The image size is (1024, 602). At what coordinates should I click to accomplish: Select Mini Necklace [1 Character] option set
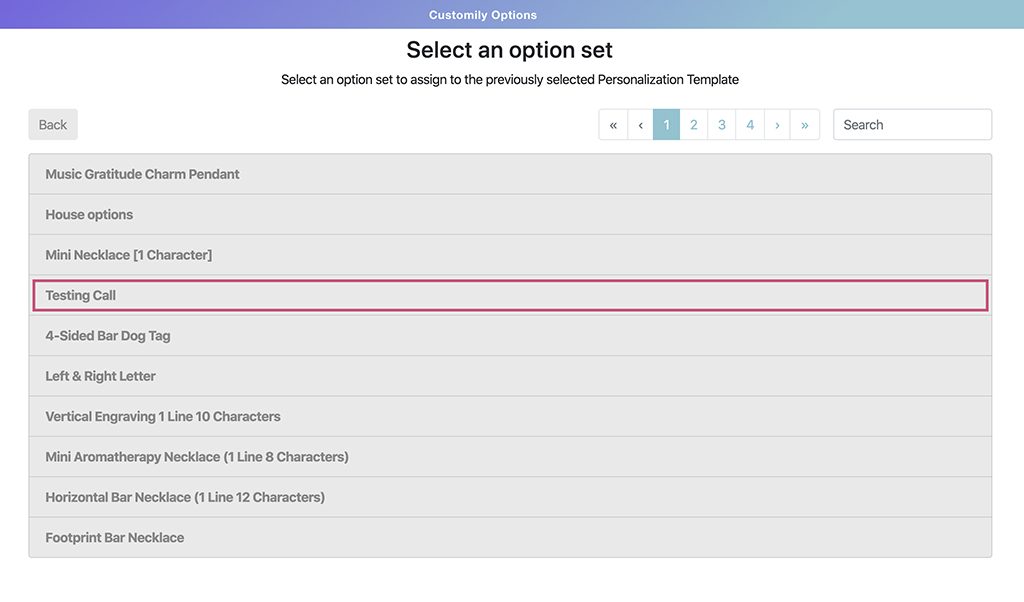coord(510,255)
